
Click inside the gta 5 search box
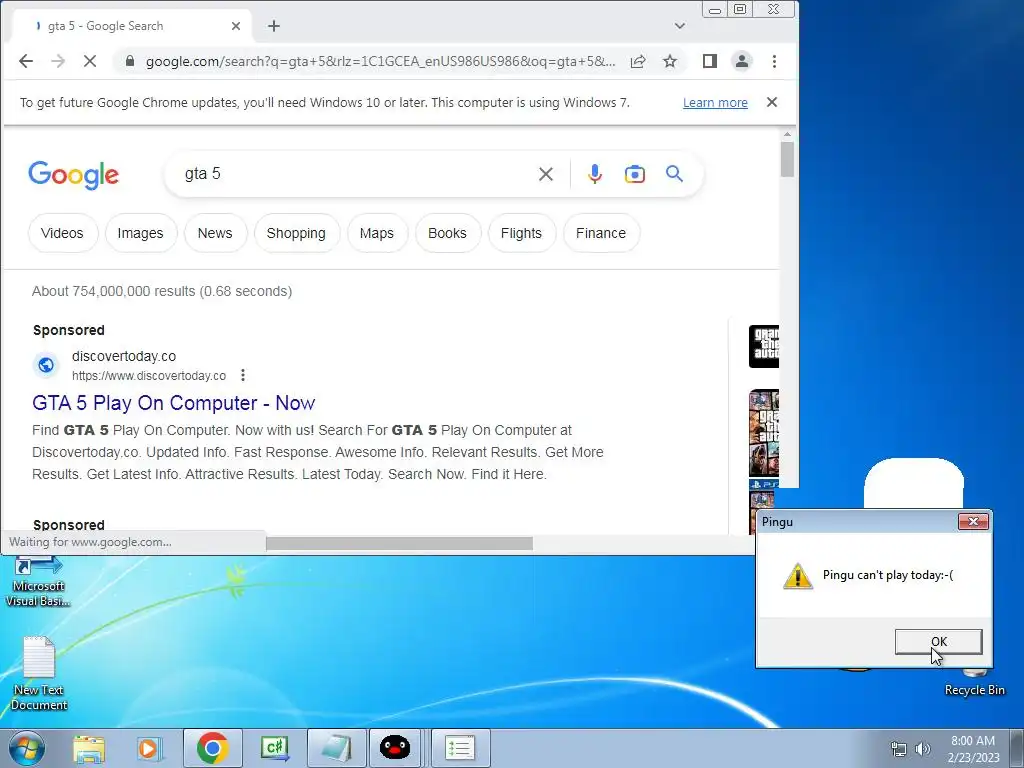tap(353, 174)
